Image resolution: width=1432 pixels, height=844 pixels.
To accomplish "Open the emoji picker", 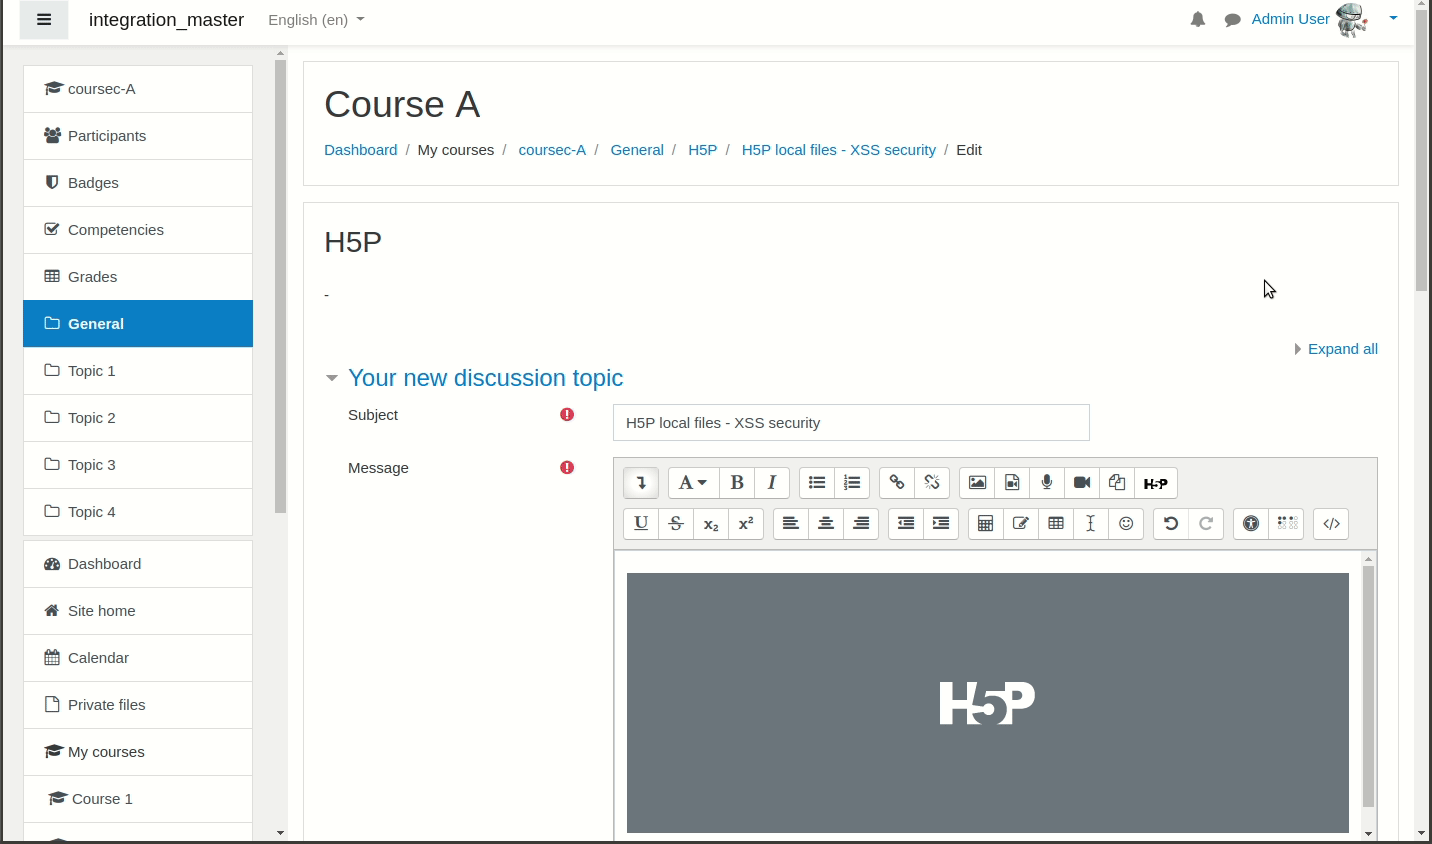I will (1126, 523).
